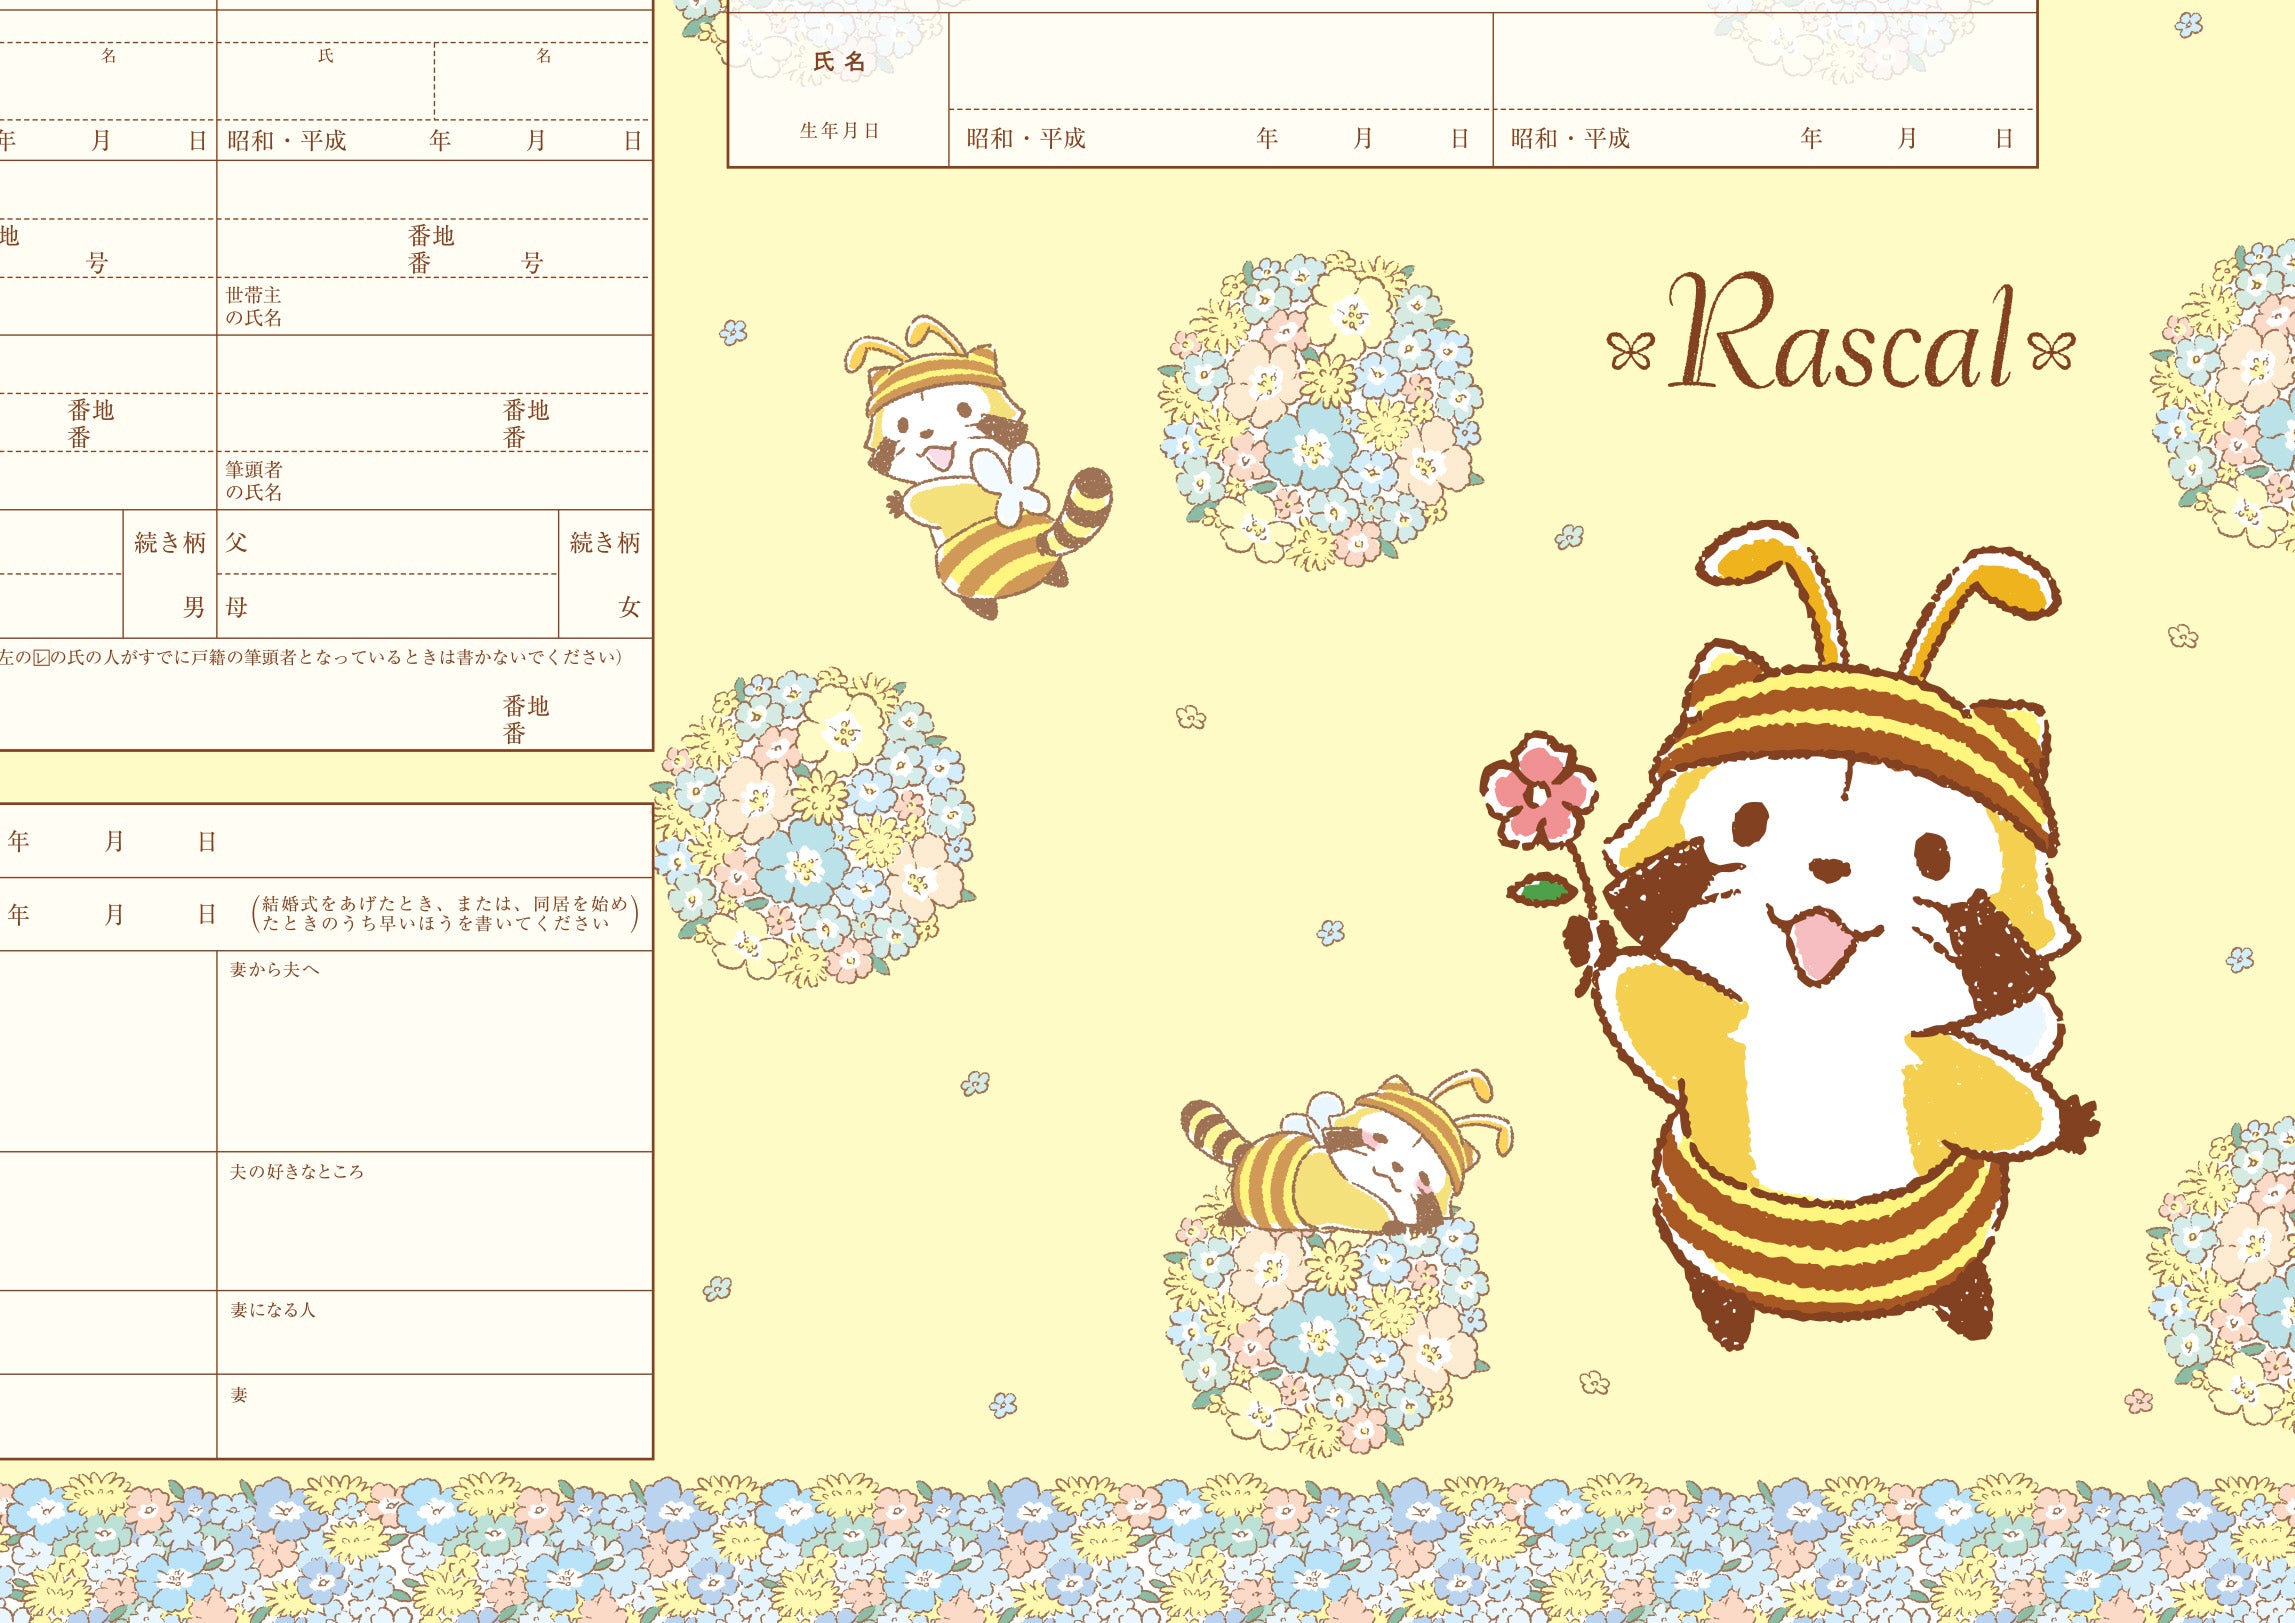Click the 男 character
Screen dimensions: 2295x1623
coord(194,607)
